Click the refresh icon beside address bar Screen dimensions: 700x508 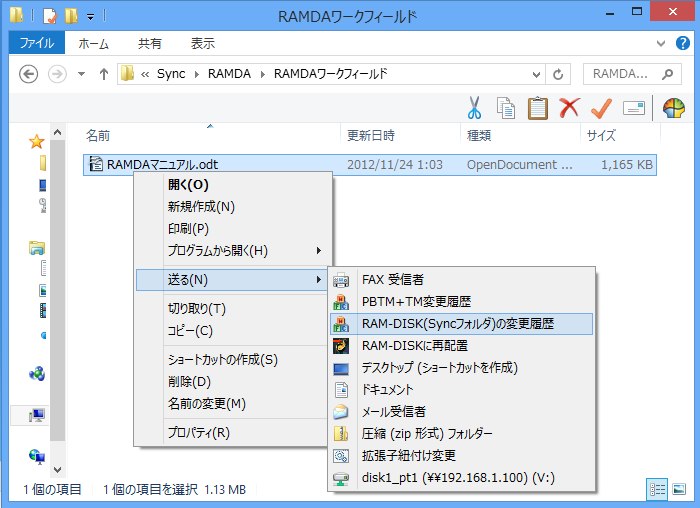pyautogui.click(x=556, y=75)
